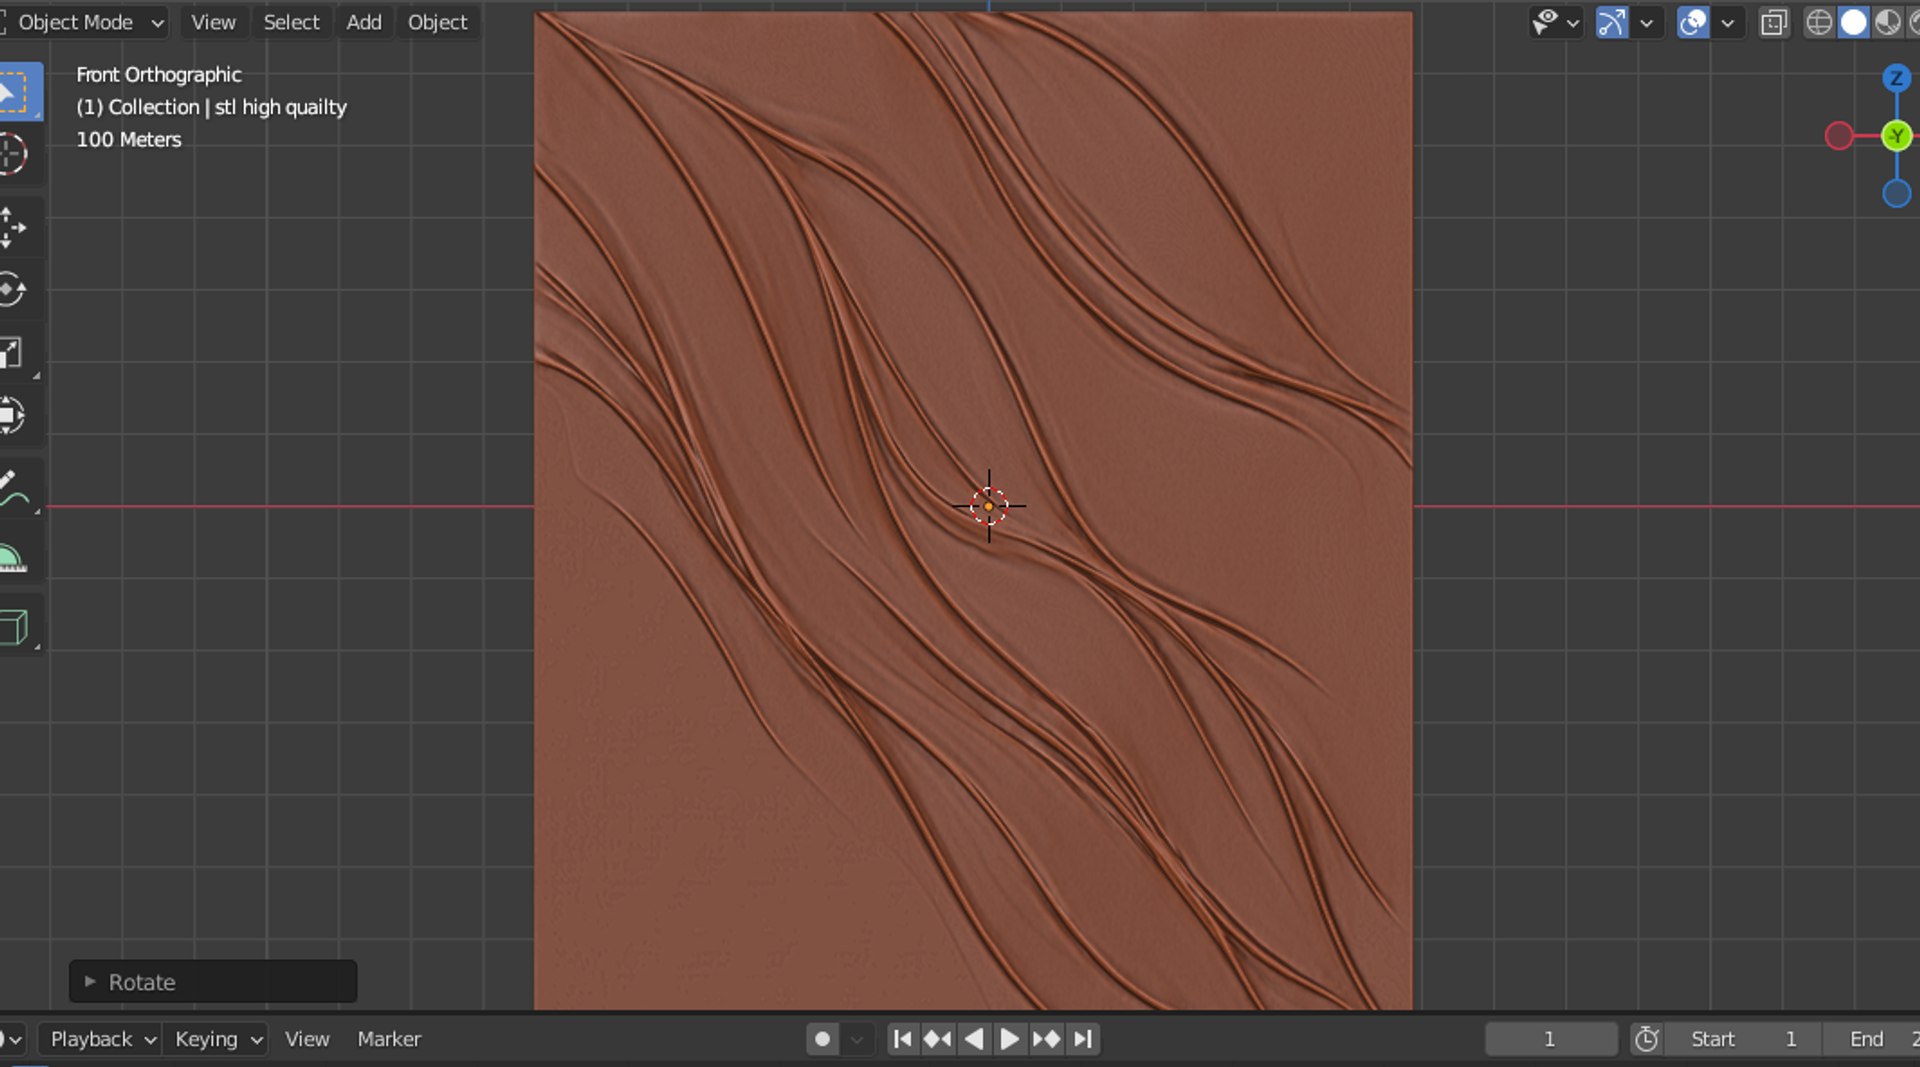Open the timeline Marker menu
Viewport: 1920px width, 1067px height.
pos(389,1039)
